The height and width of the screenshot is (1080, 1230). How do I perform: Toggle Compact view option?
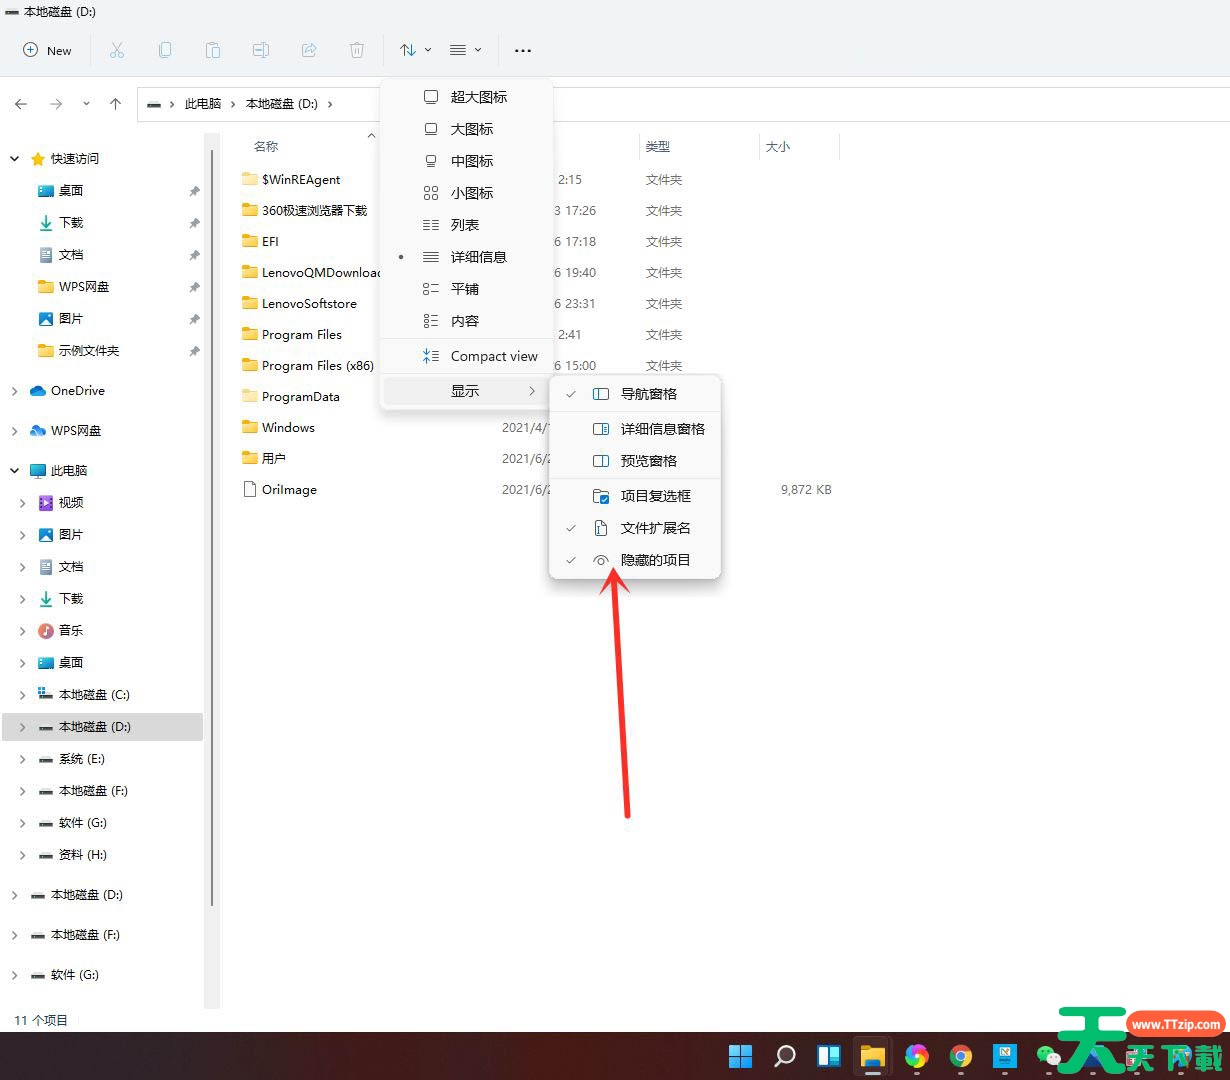[466, 356]
